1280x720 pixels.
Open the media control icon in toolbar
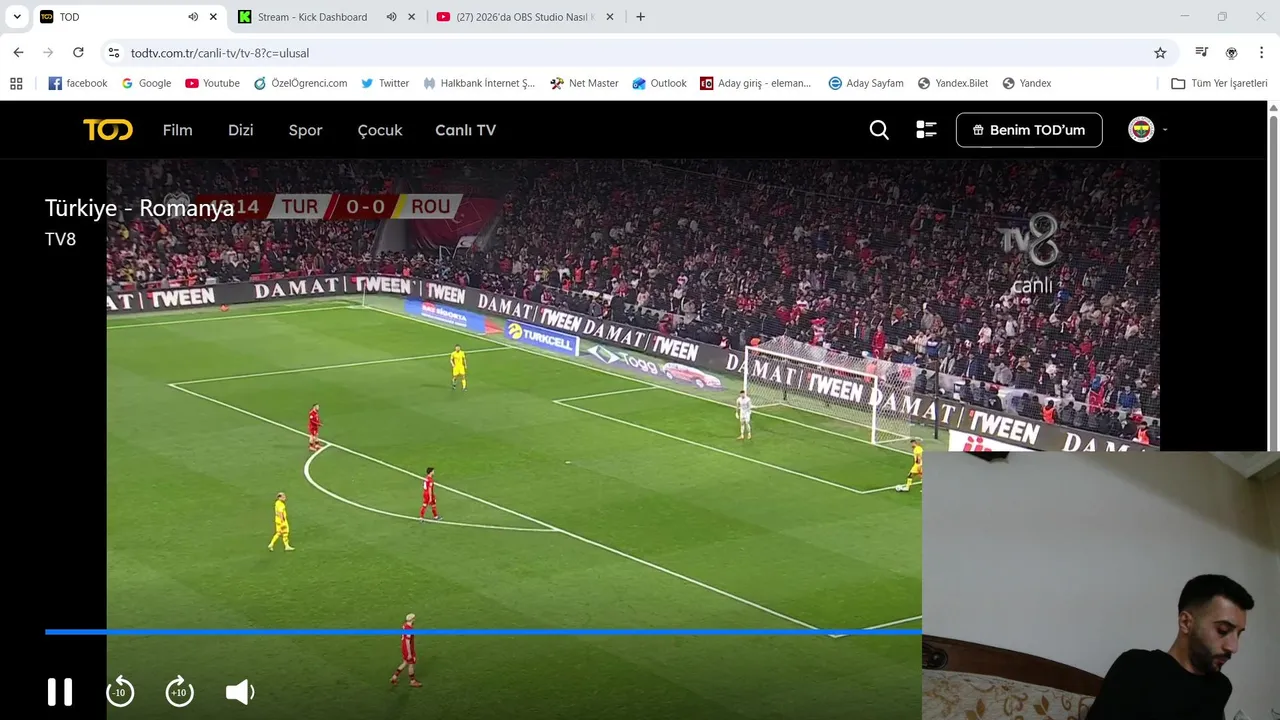[1201, 53]
